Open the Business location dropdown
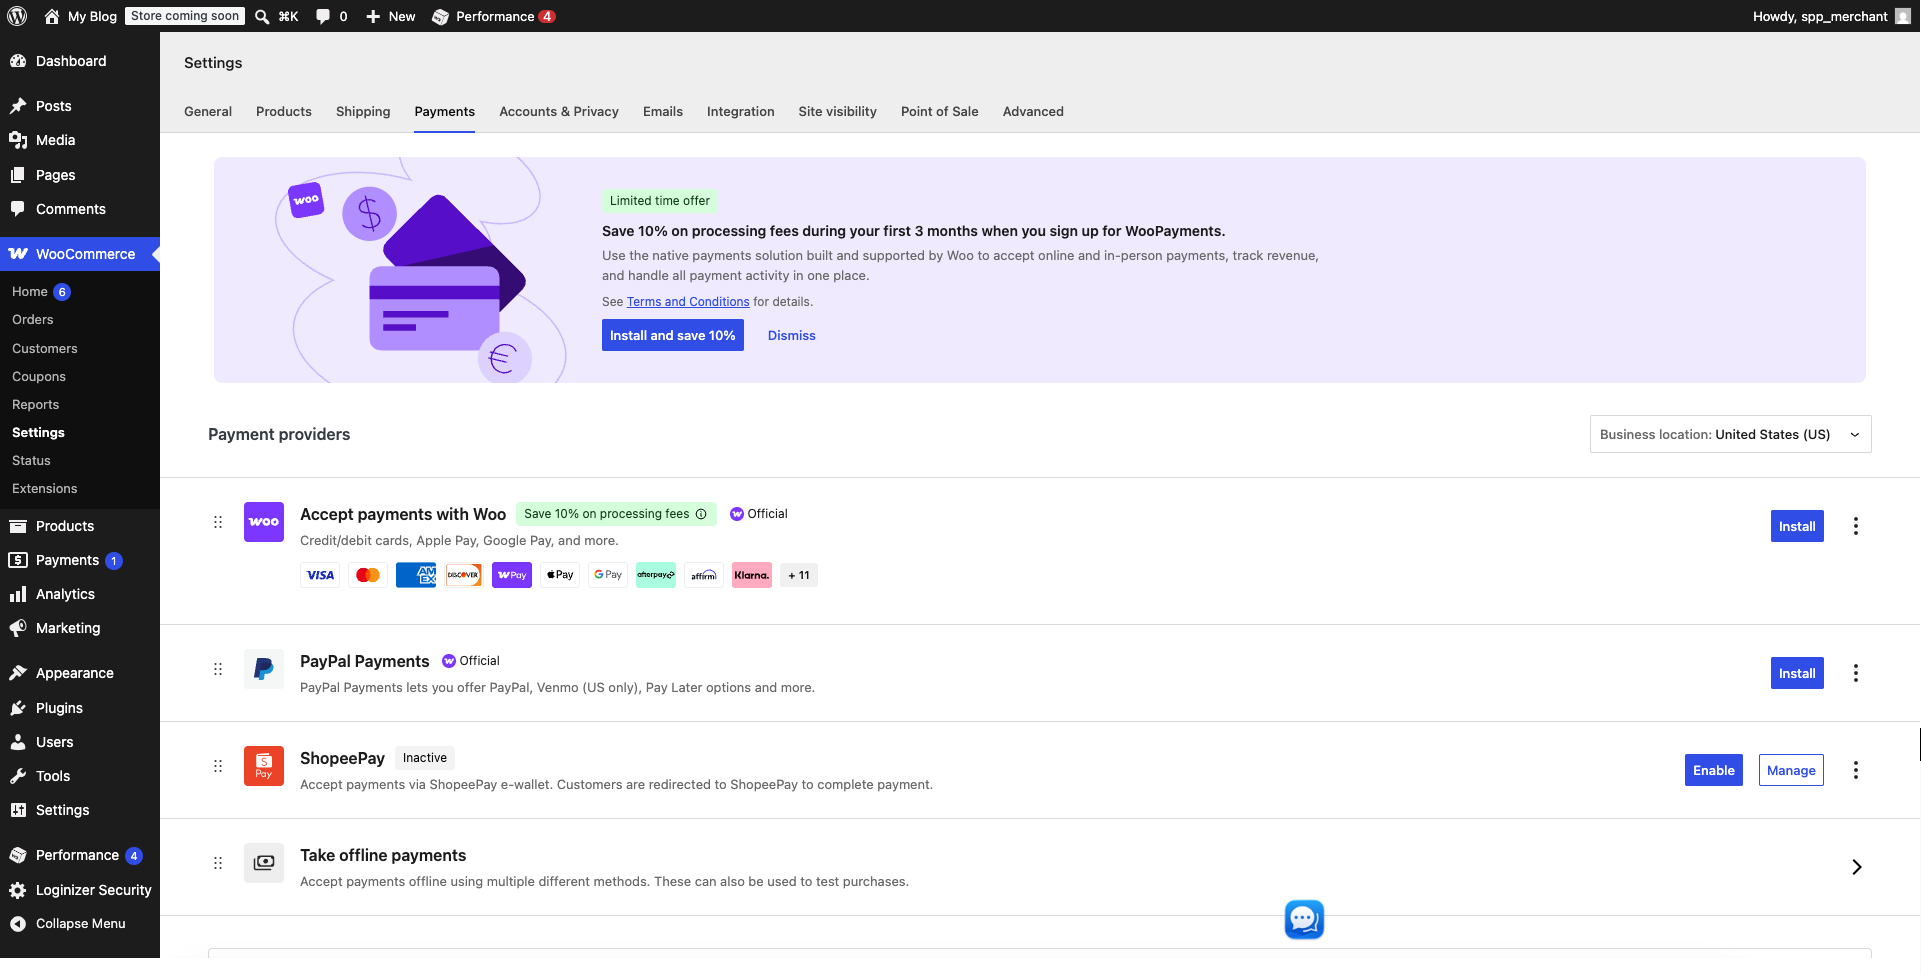Image resolution: width=1921 pixels, height=974 pixels. pos(1730,434)
